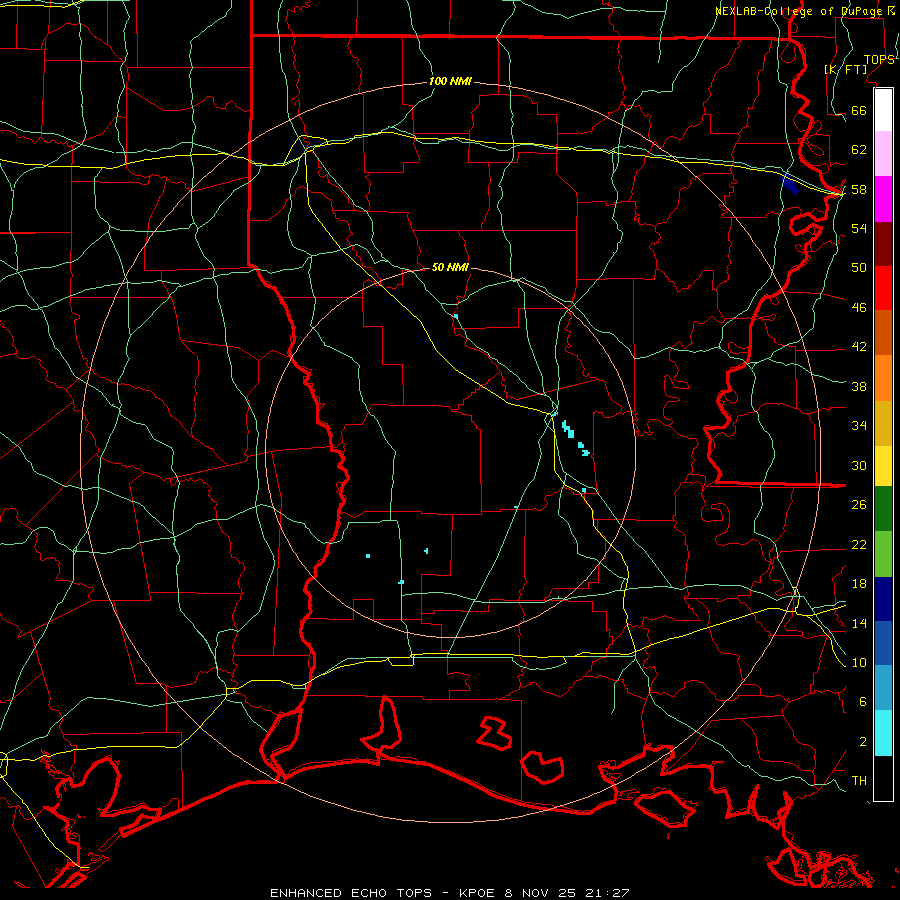Click the 'KPOE' radar site identifier

pyautogui.click(x=477, y=893)
